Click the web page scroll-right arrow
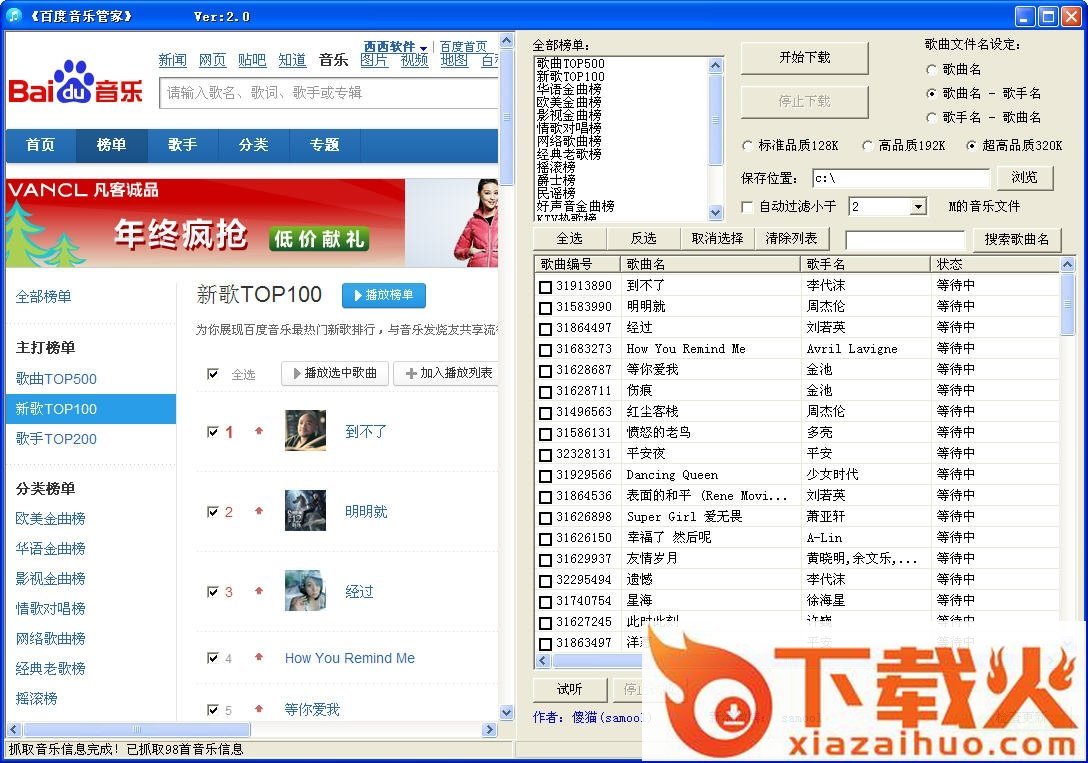 (490, 729)
